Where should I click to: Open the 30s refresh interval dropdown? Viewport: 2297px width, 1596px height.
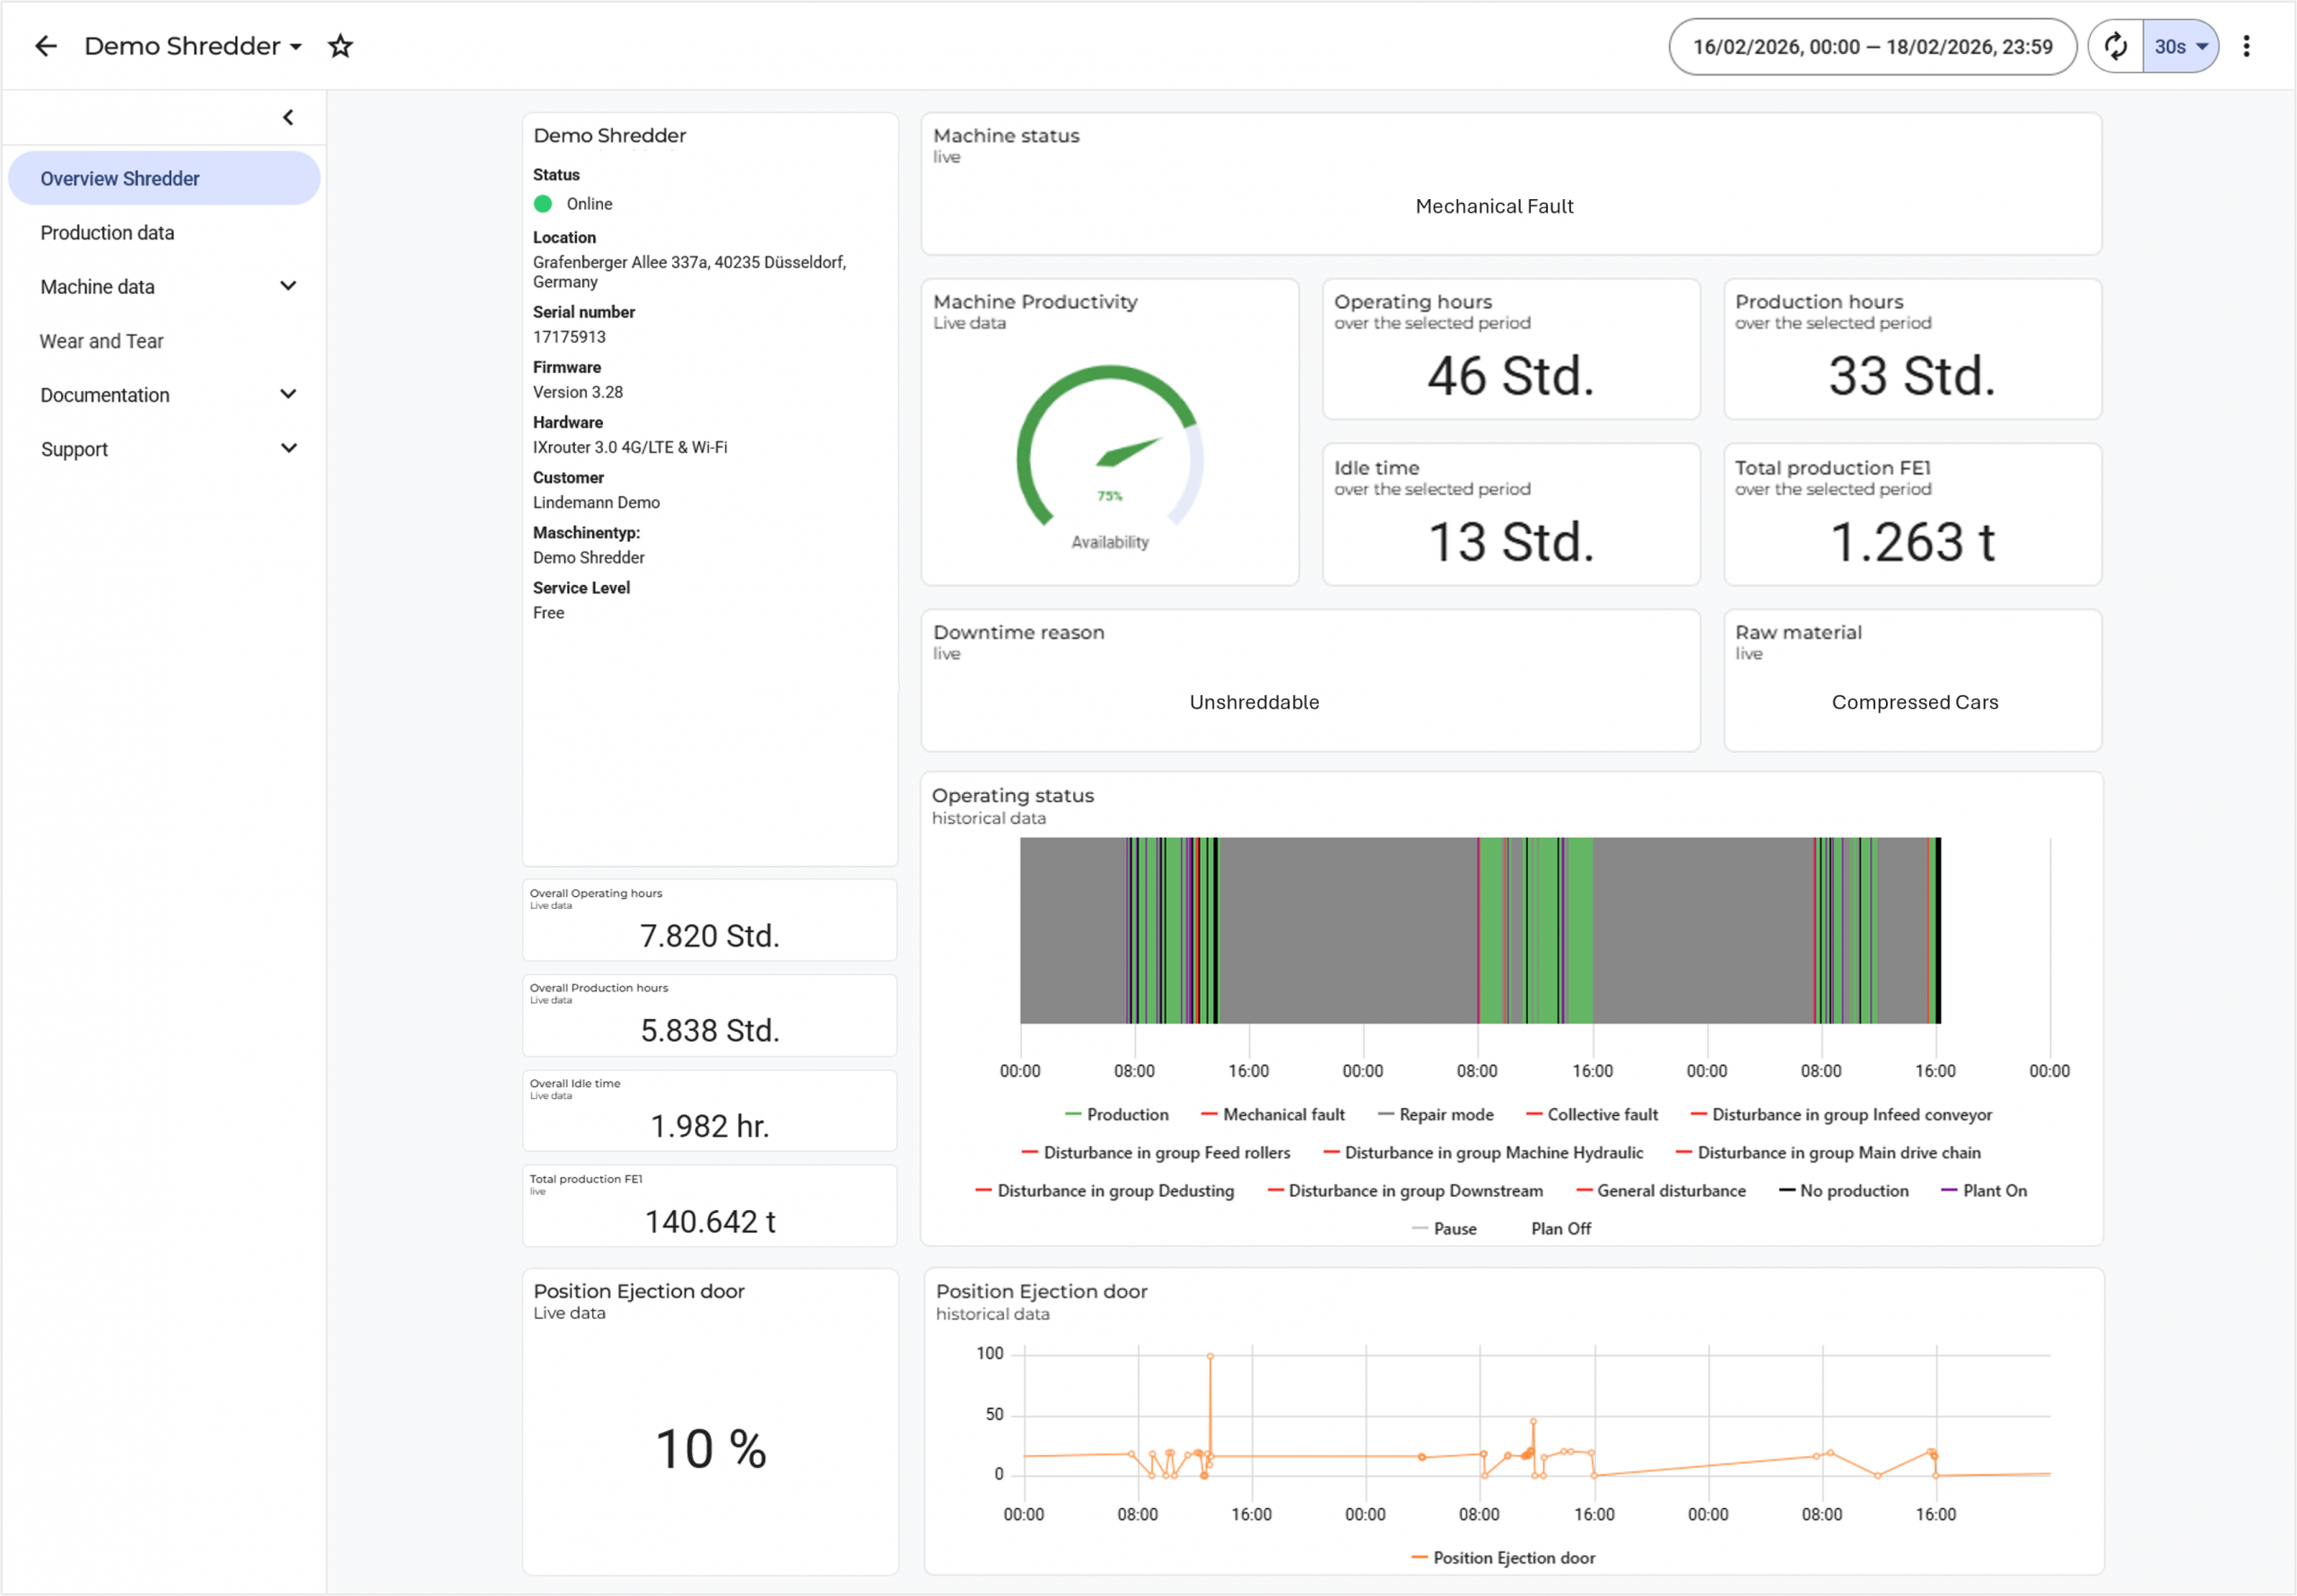(2180, 46)
